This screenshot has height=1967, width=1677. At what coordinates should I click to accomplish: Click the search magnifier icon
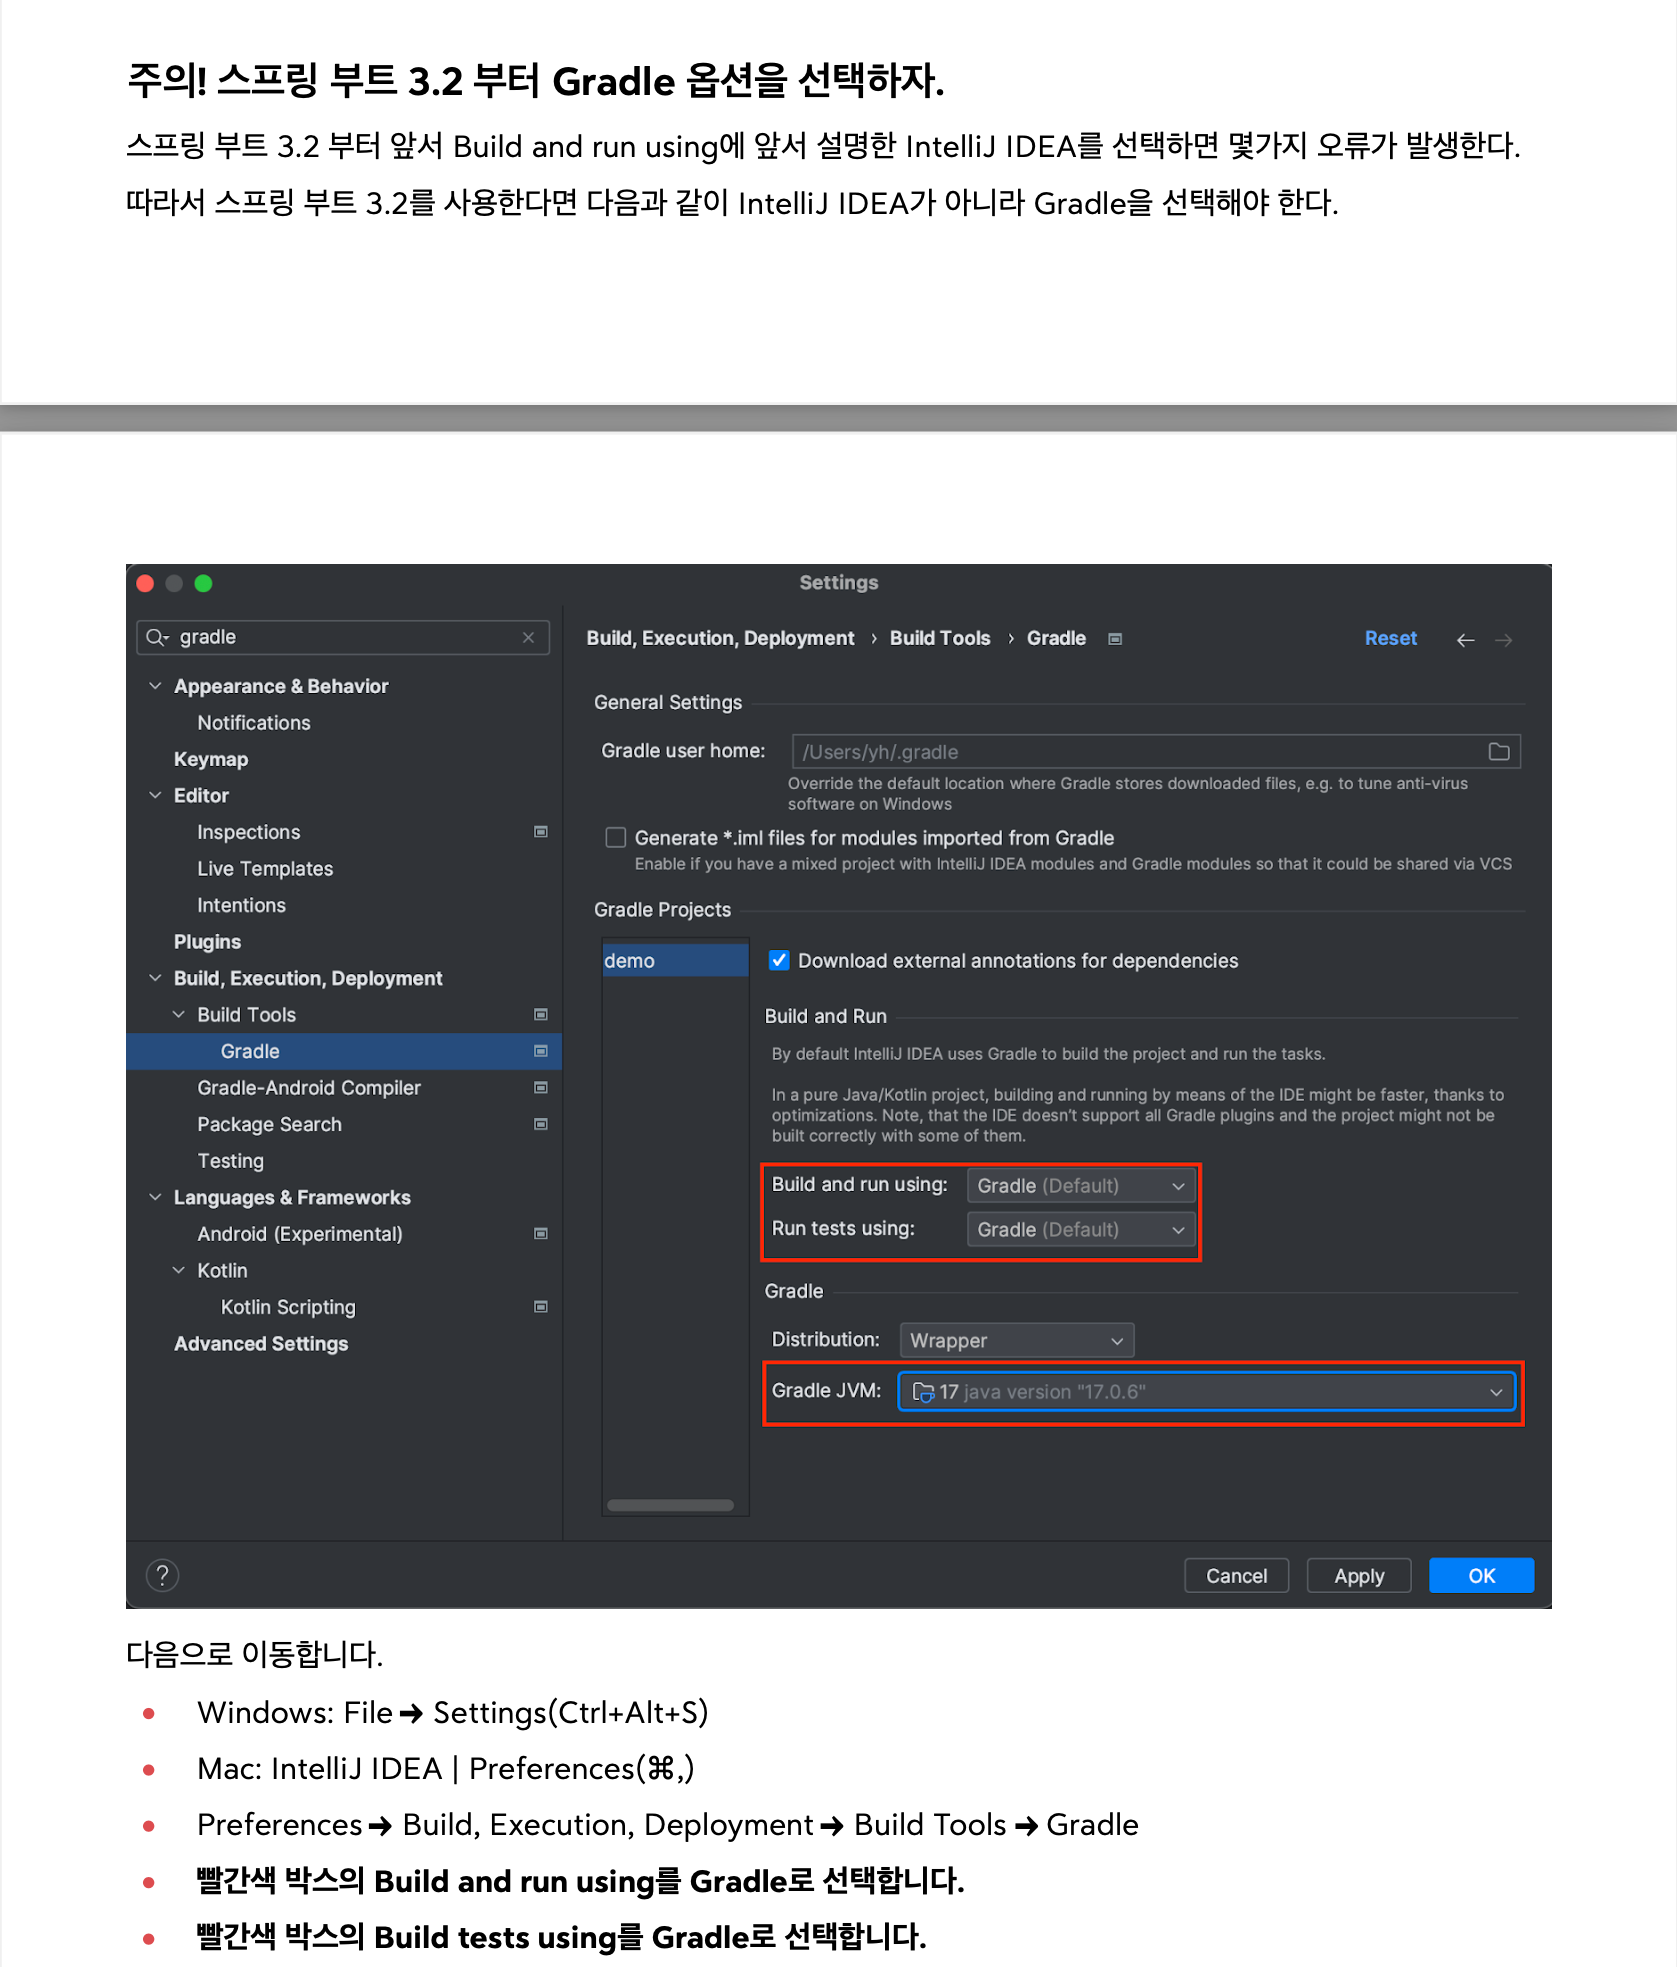point(156,637)
